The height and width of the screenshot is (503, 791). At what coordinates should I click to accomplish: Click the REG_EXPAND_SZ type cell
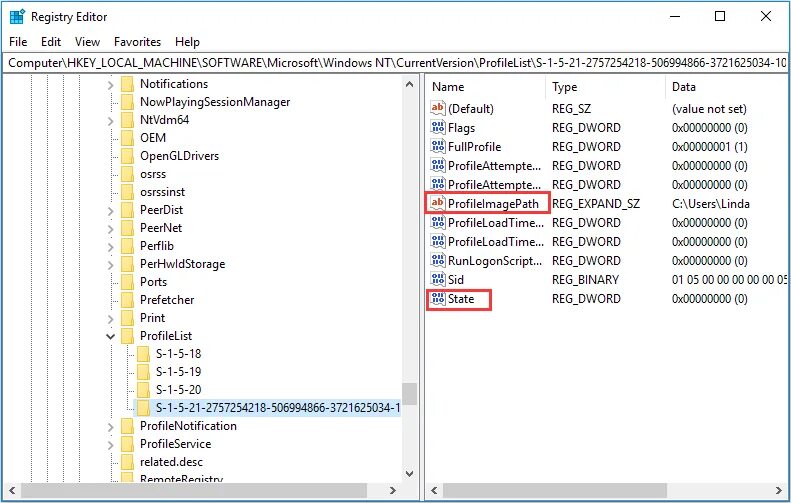coord(596,204)
